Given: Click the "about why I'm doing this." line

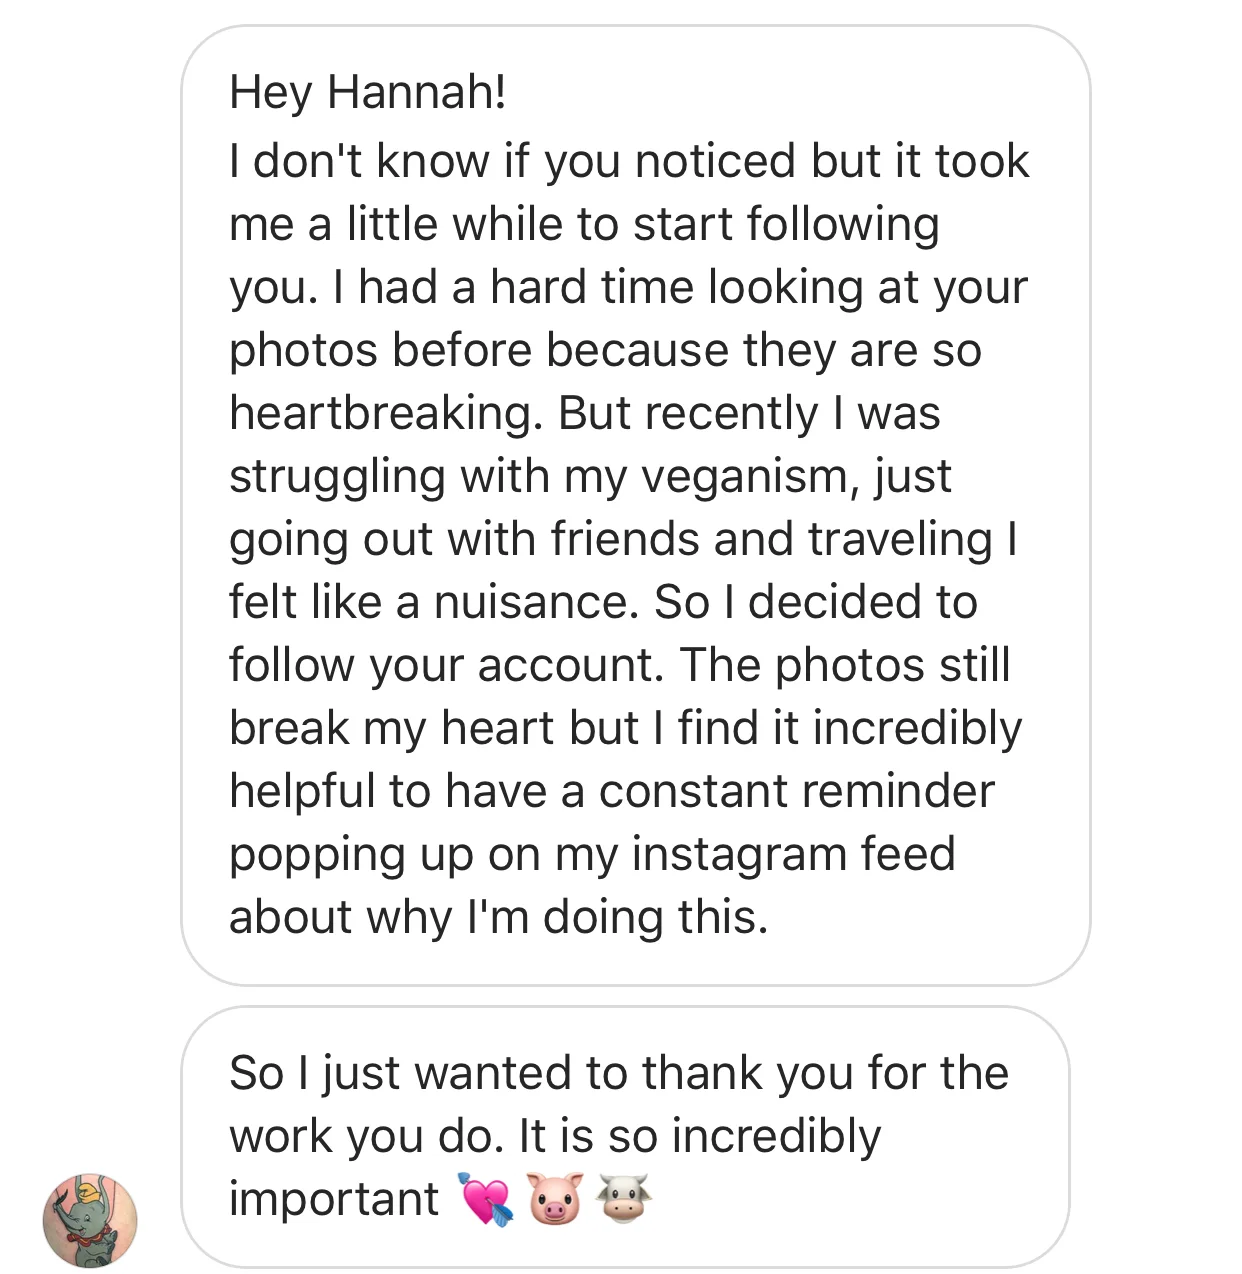Looking at the screenshot, I should pos(499,917).
